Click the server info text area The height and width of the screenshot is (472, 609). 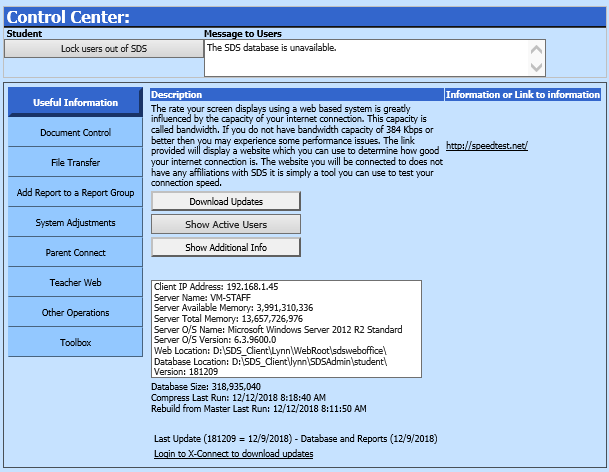tap(285, 328)
